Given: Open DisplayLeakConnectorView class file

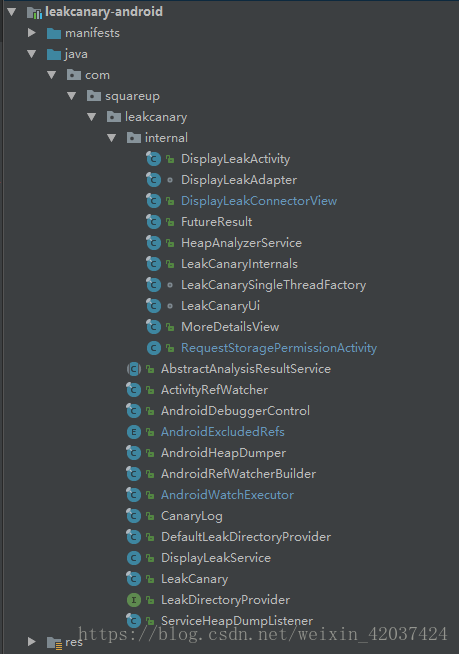Looking at the screenshot, I should 259,201.
